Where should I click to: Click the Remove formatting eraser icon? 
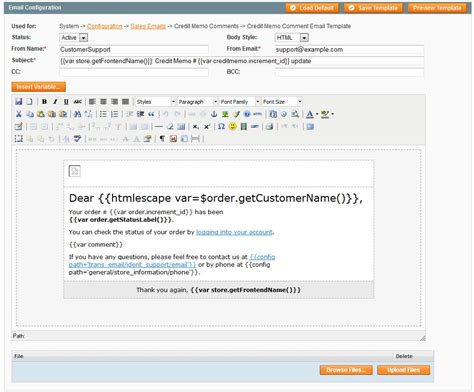170,127
